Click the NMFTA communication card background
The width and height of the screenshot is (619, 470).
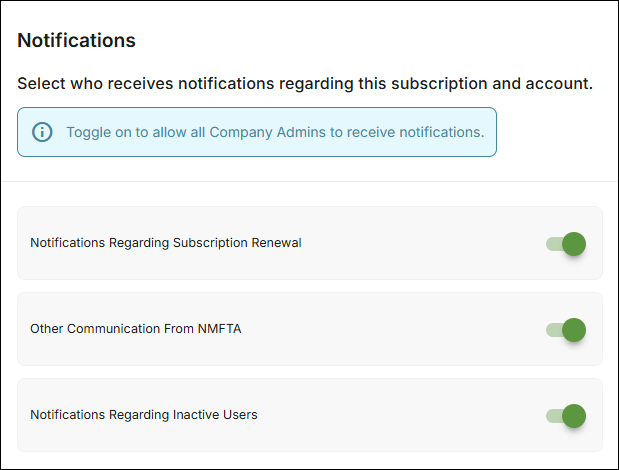coord(310,329)
